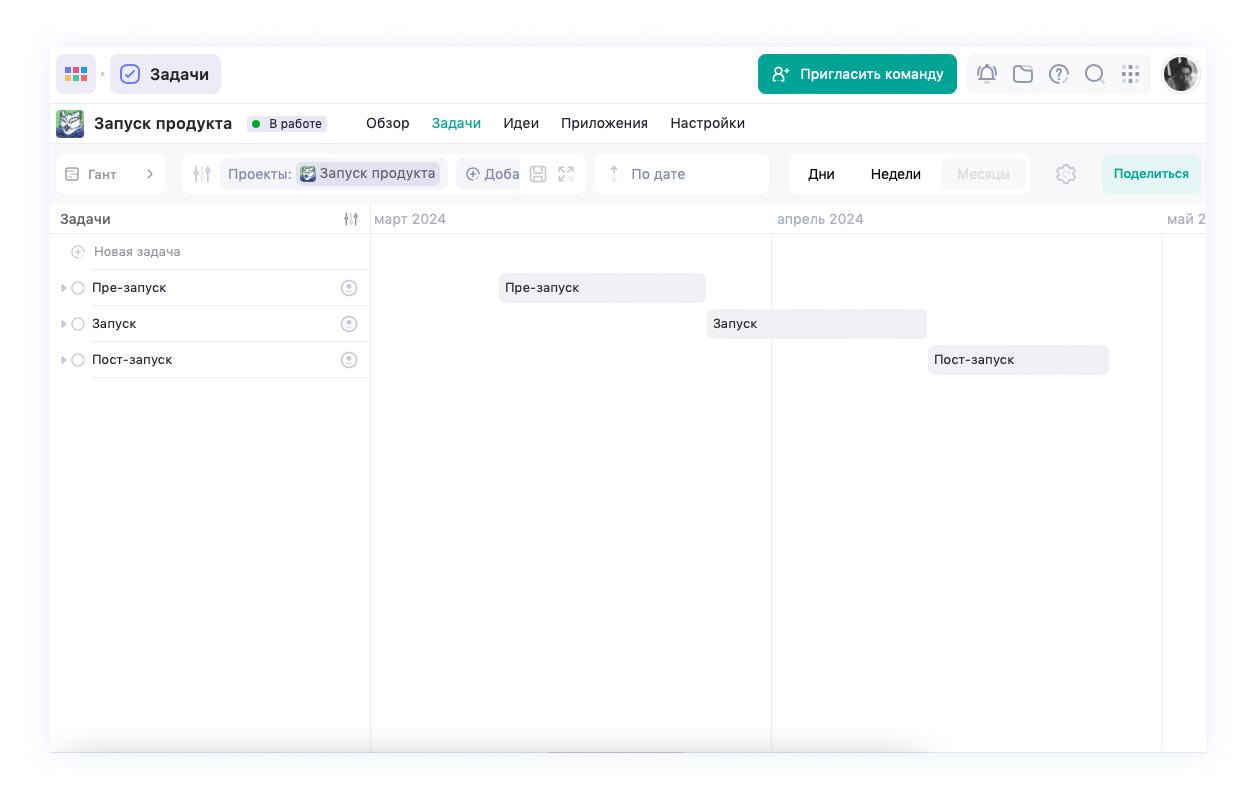Click the Gantt settings gear icon
Image resolution: width=1256 pixels, height=800 pixels.
click(1066, 174)
